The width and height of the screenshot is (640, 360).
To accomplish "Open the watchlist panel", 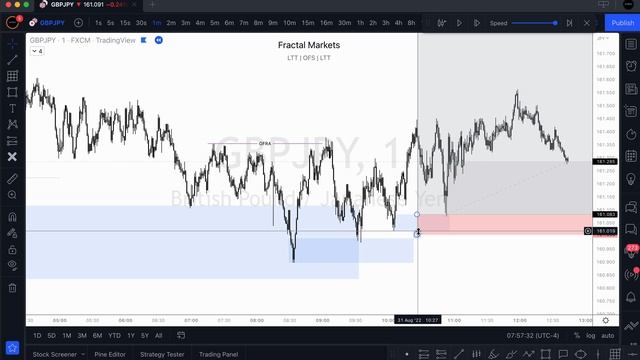I will [631, 44].
